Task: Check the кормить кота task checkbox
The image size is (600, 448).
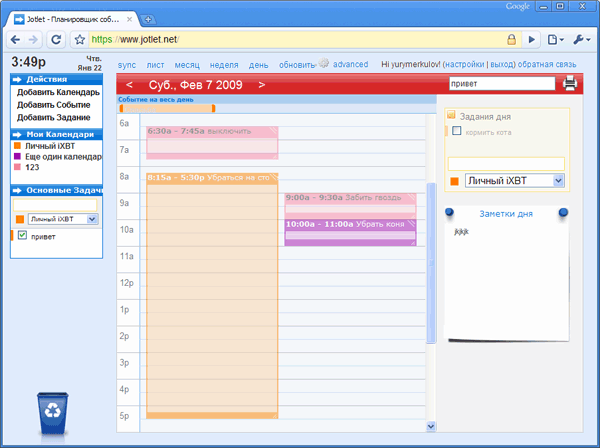Action: tap(457, 131)
